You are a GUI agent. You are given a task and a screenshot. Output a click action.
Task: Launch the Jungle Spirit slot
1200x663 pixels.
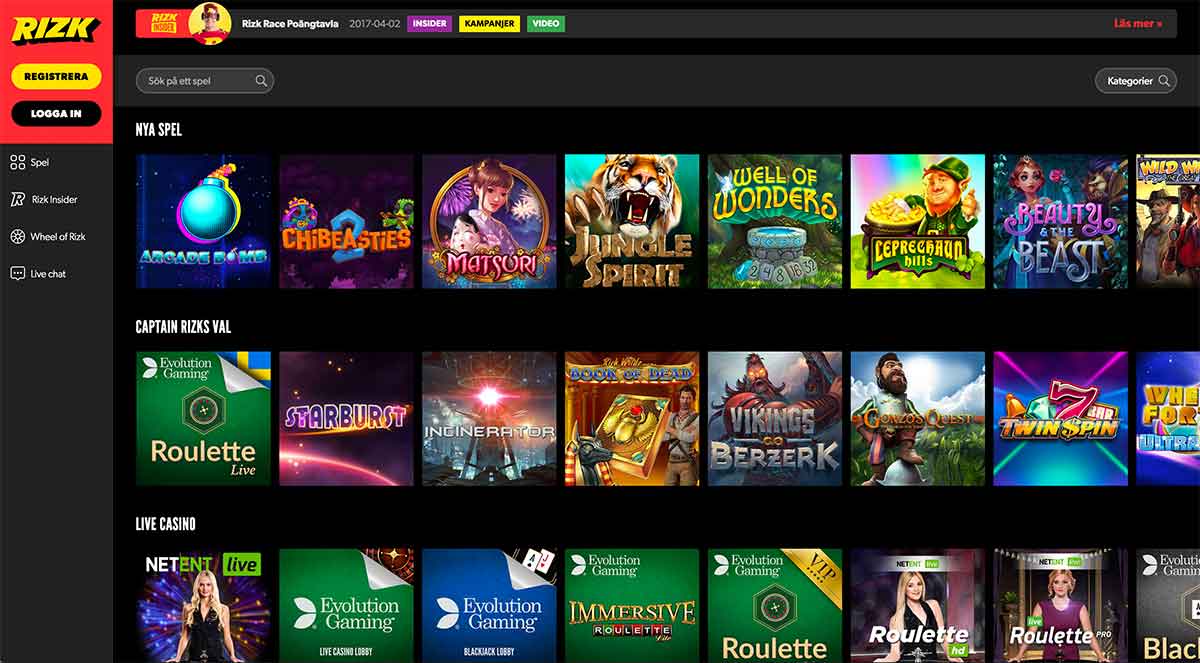[x=632, y=221]
